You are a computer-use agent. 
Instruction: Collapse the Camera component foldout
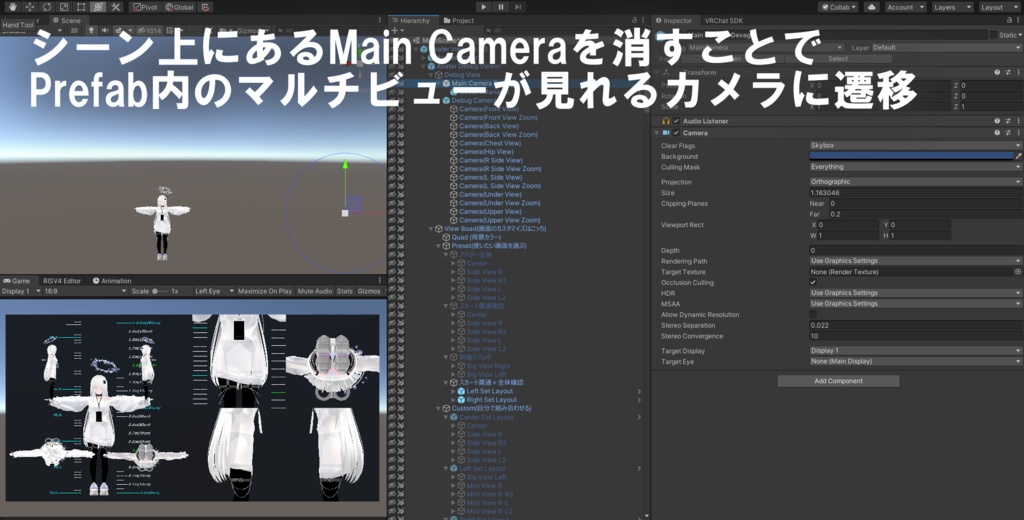coord(656,133)
